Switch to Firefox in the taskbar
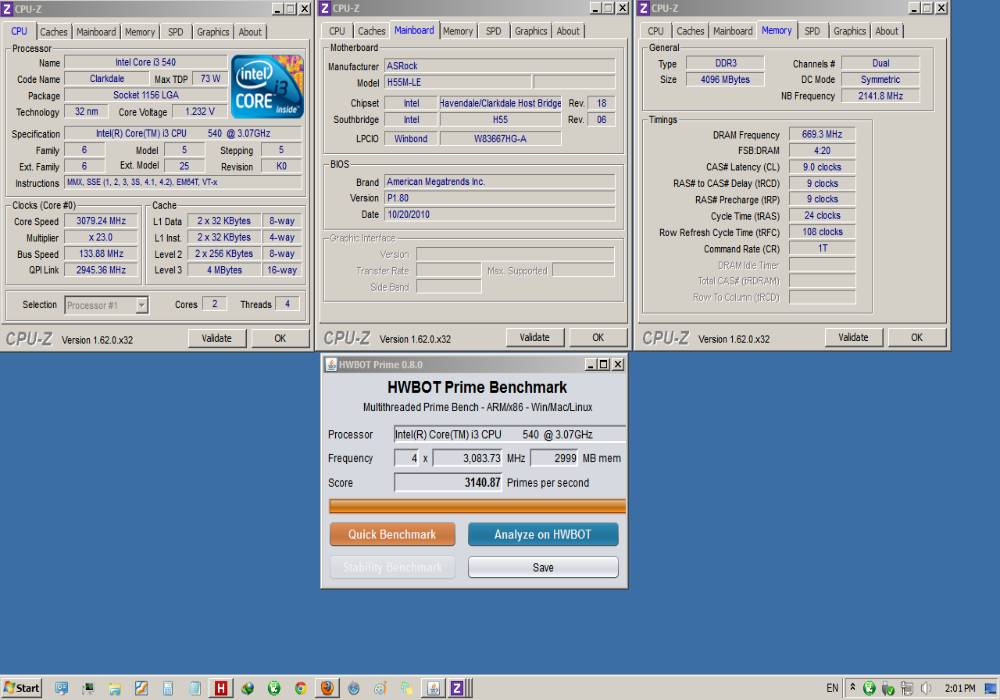1000x700 pixels. pyautogui.click(x=327, y=688)
